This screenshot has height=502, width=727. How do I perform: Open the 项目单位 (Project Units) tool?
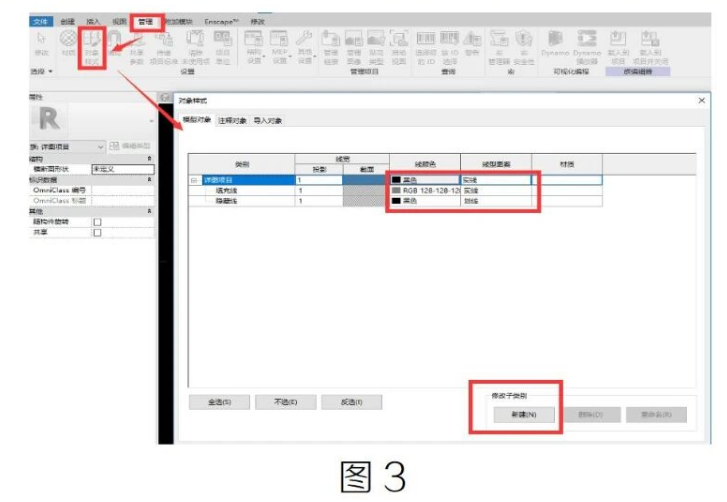pyautogui.click(x=223, y=48)
